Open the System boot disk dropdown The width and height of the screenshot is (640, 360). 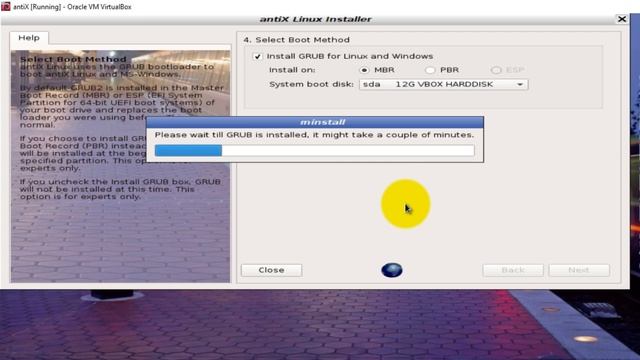coord(443,84)
